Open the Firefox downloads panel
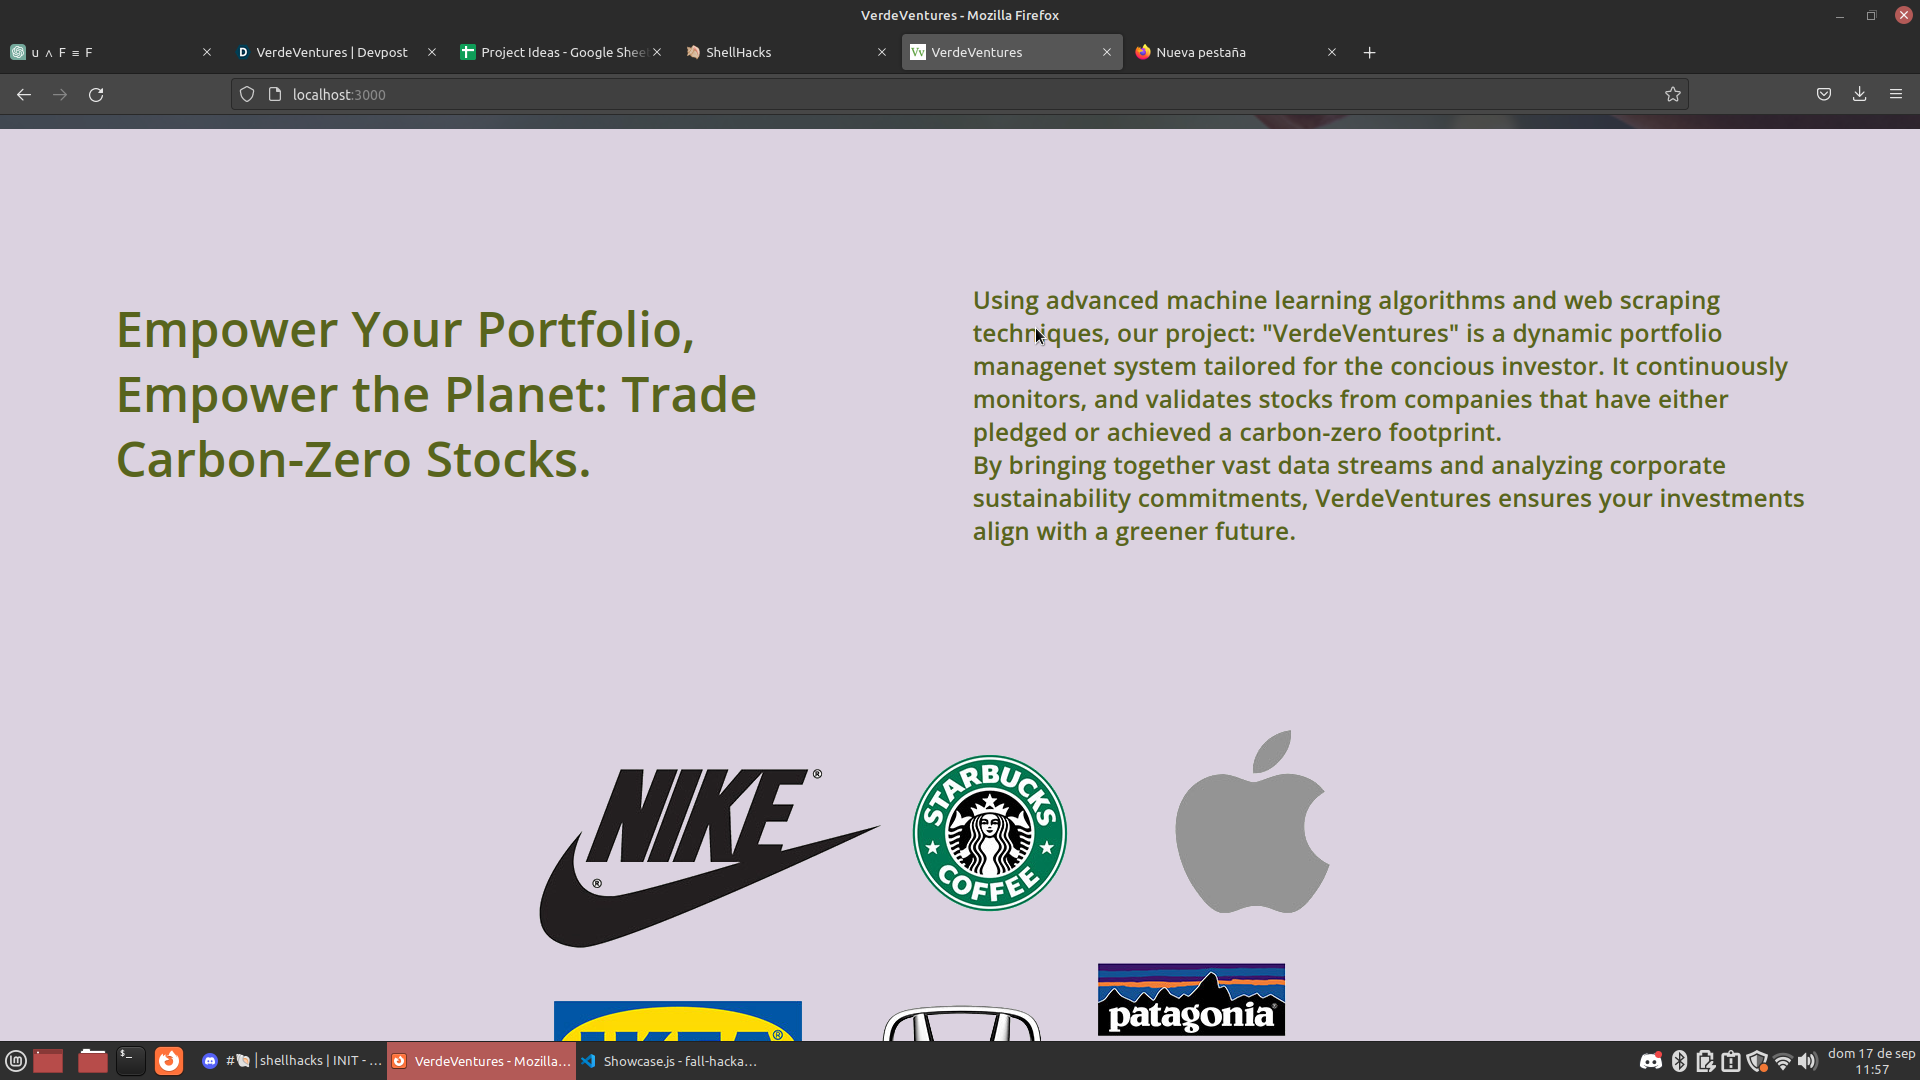The image size is (1920, 1080). point(1859,94)
